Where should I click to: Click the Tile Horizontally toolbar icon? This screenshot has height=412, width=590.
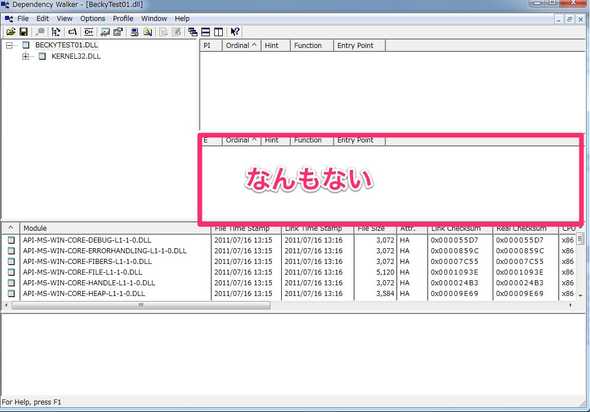[205, 32]
